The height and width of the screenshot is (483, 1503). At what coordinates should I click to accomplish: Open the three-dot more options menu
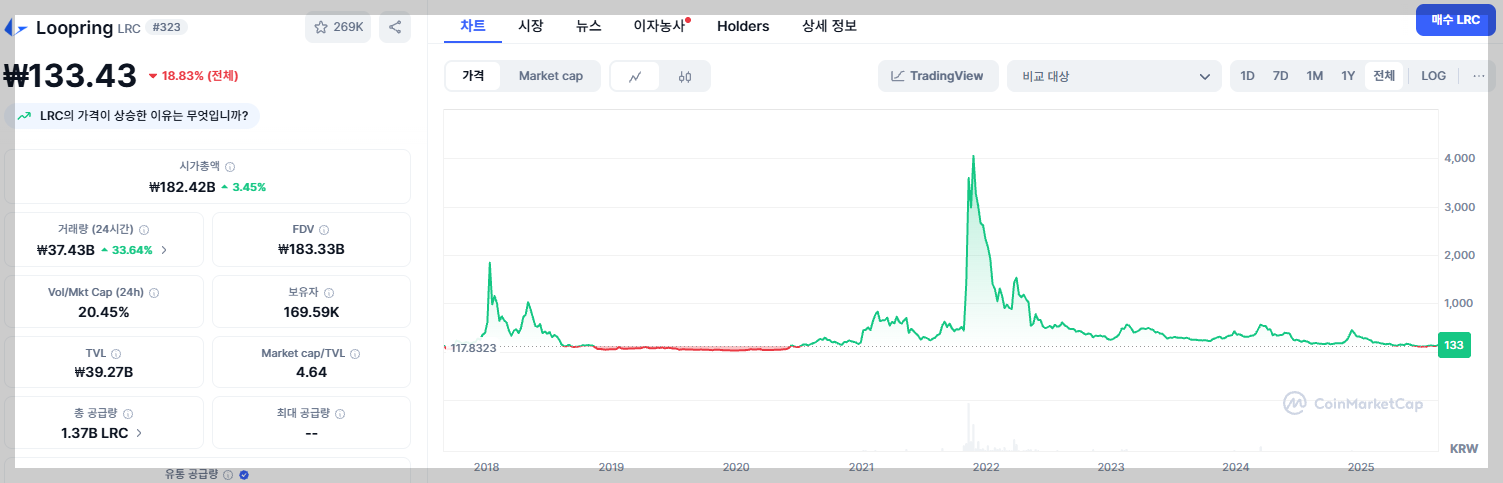1478,76
